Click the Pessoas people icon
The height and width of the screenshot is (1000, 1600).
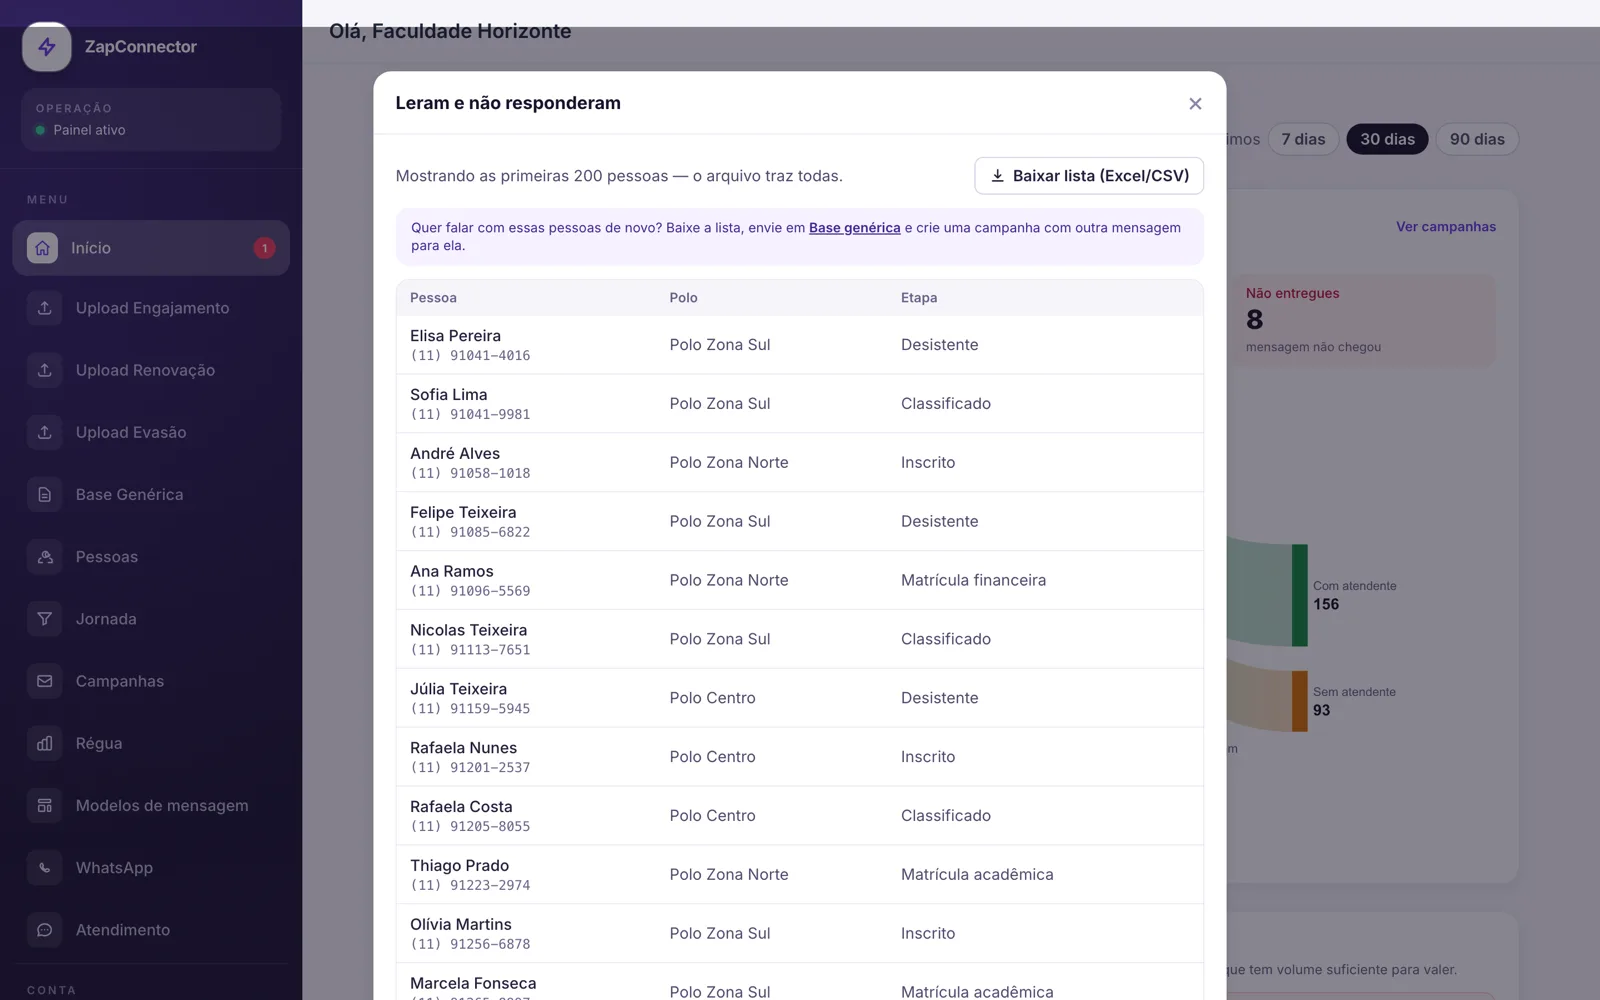pos(44,557)
